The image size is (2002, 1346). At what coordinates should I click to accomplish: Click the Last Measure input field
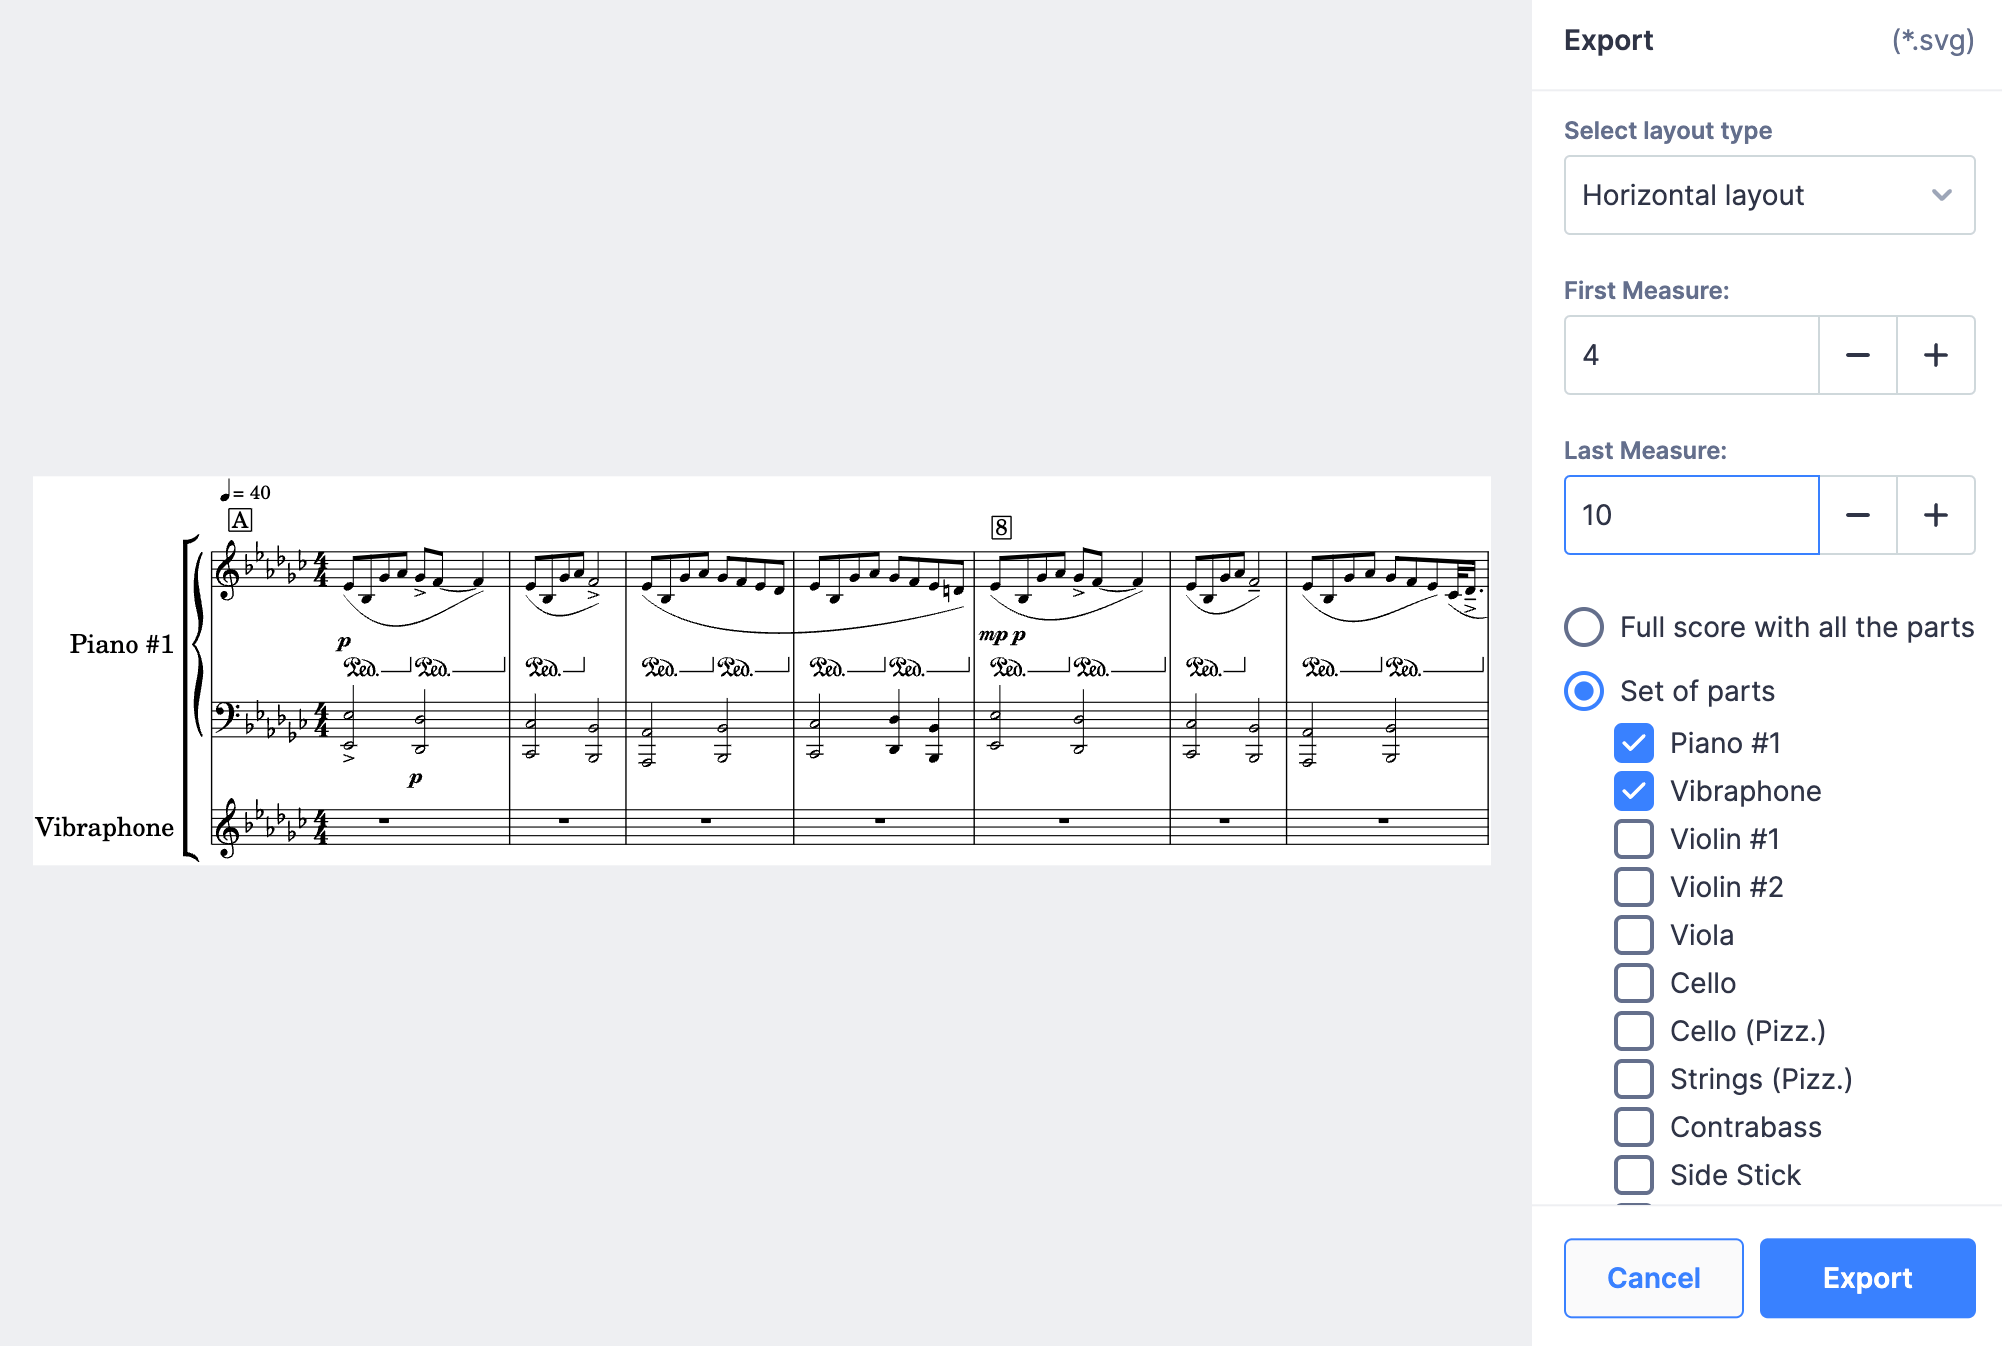point(1690,515)
